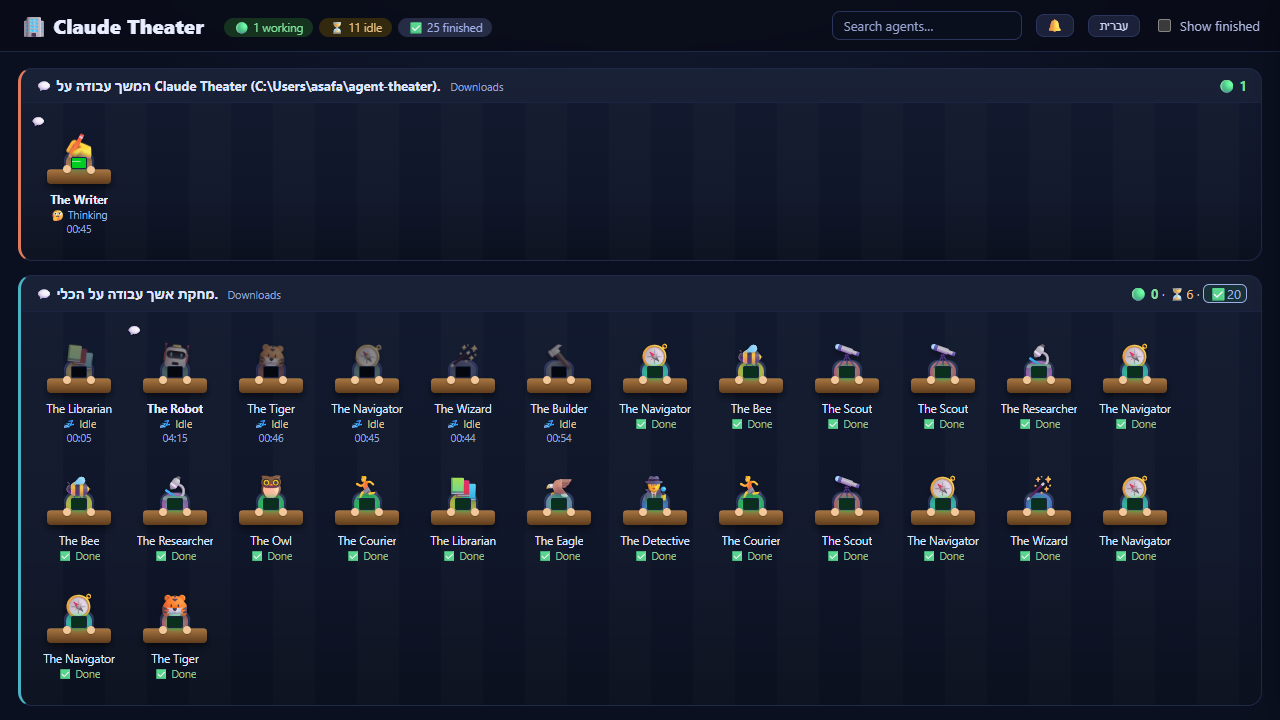Click the Claude Theater building logo
The width and height of the screenshot is (1280, 720).
[34, 27]
